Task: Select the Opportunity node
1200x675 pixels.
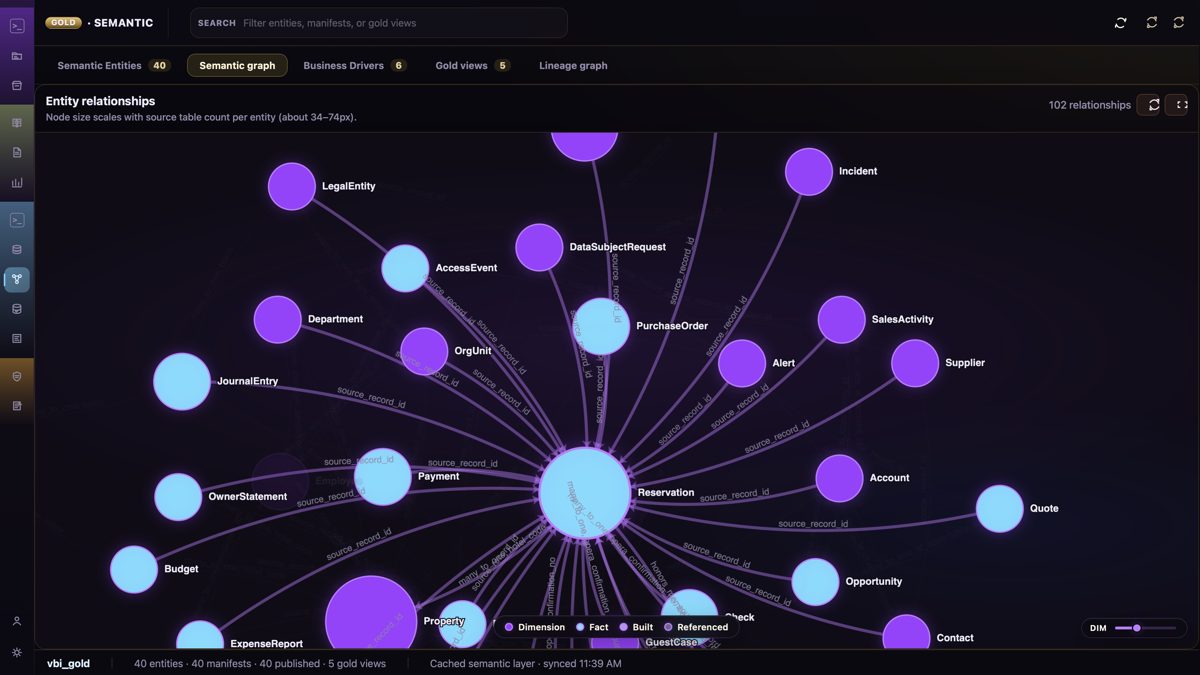Action: tap(815, 582)
